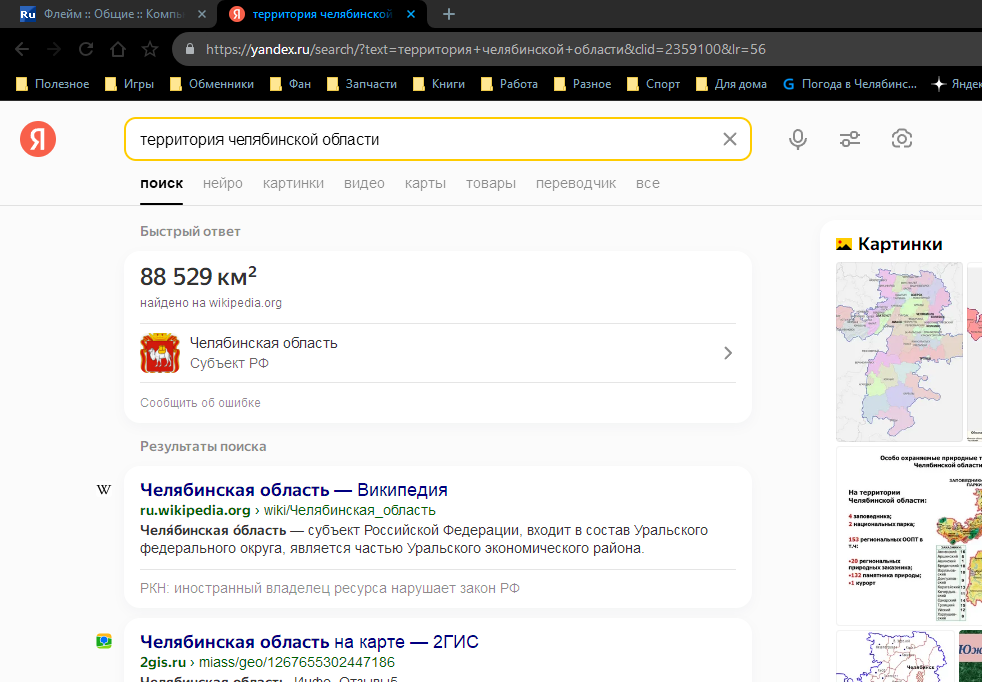
Task: Switch to карты search tab
Action: tap(425, 183)
